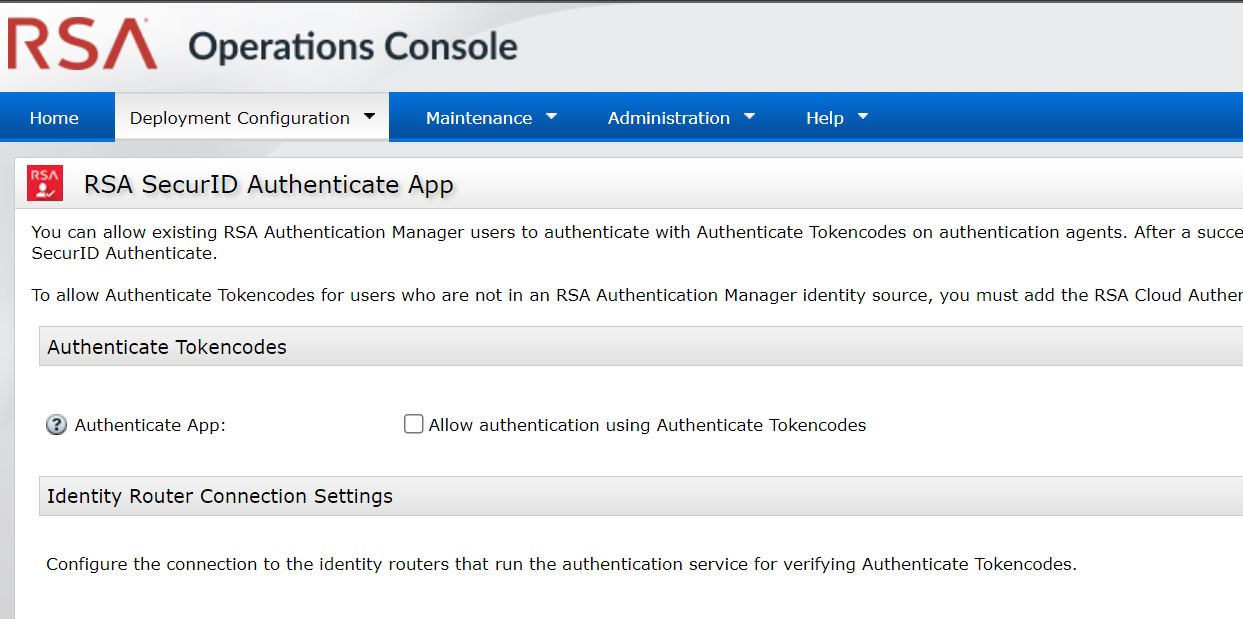
Task: Click the Authenticate App field label
Action: point(150,425)
